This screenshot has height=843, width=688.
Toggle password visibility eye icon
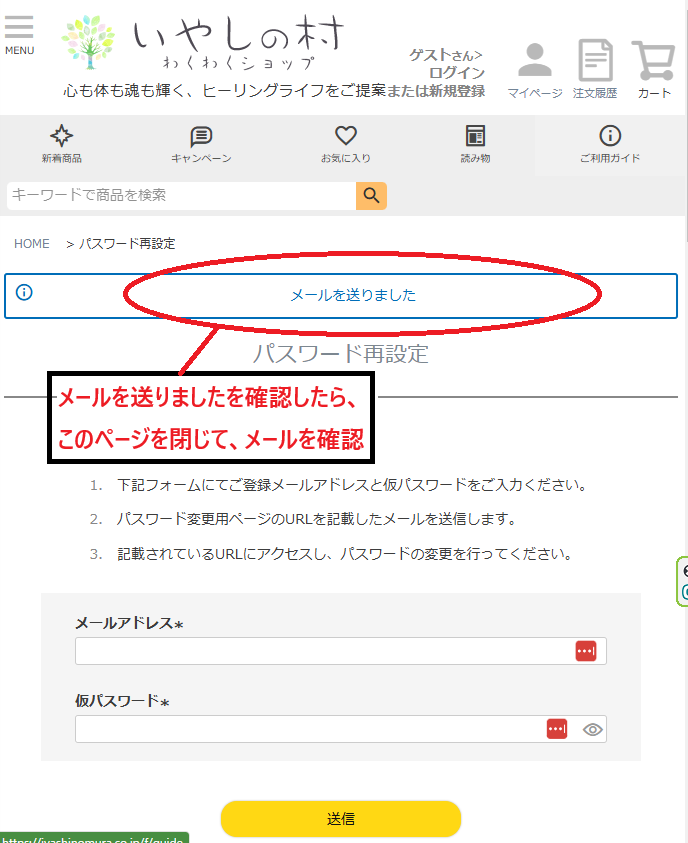point(592,729)
